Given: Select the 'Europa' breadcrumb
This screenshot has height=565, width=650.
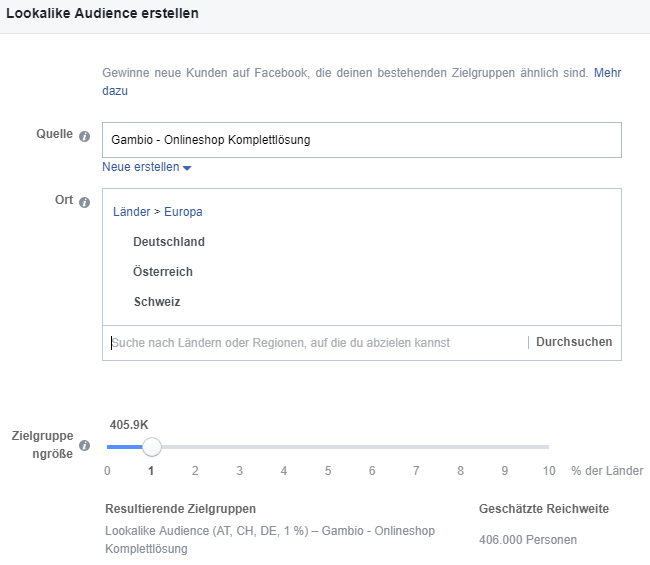Looking at the screenshot, I should [183, 212].
